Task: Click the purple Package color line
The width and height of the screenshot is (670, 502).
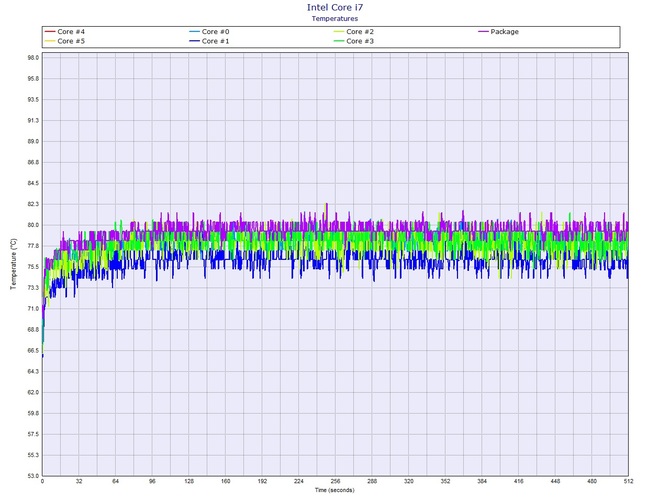Action: pyautogui.click(x=483, y=32)
